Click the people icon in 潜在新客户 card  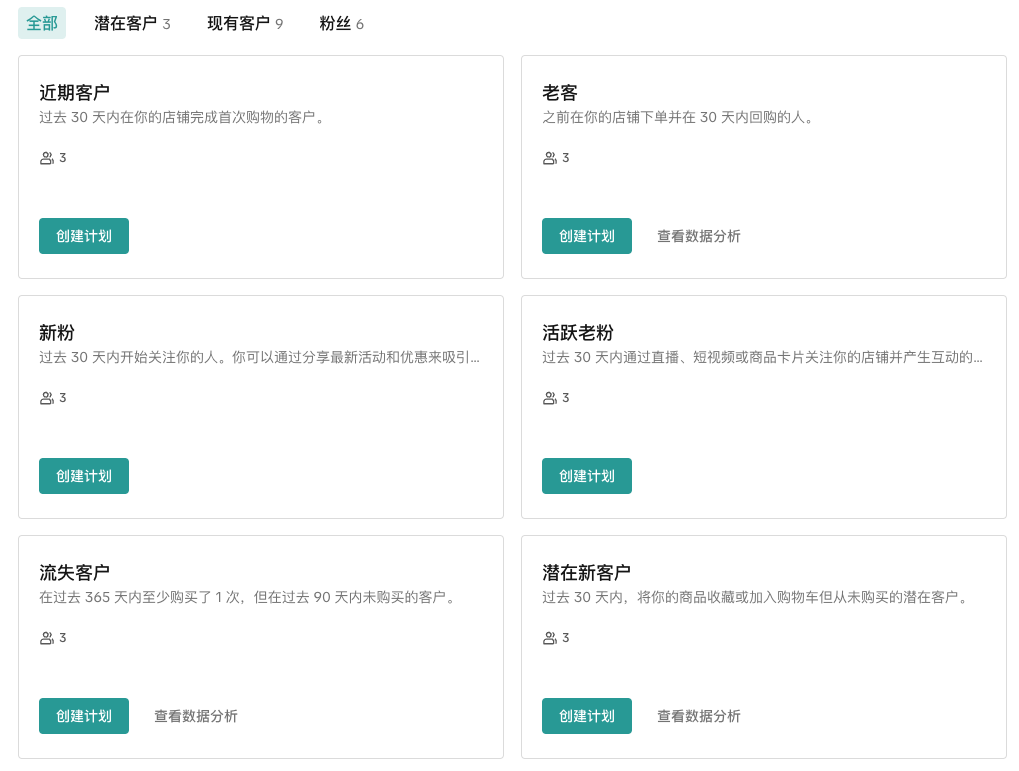[549, 638]
